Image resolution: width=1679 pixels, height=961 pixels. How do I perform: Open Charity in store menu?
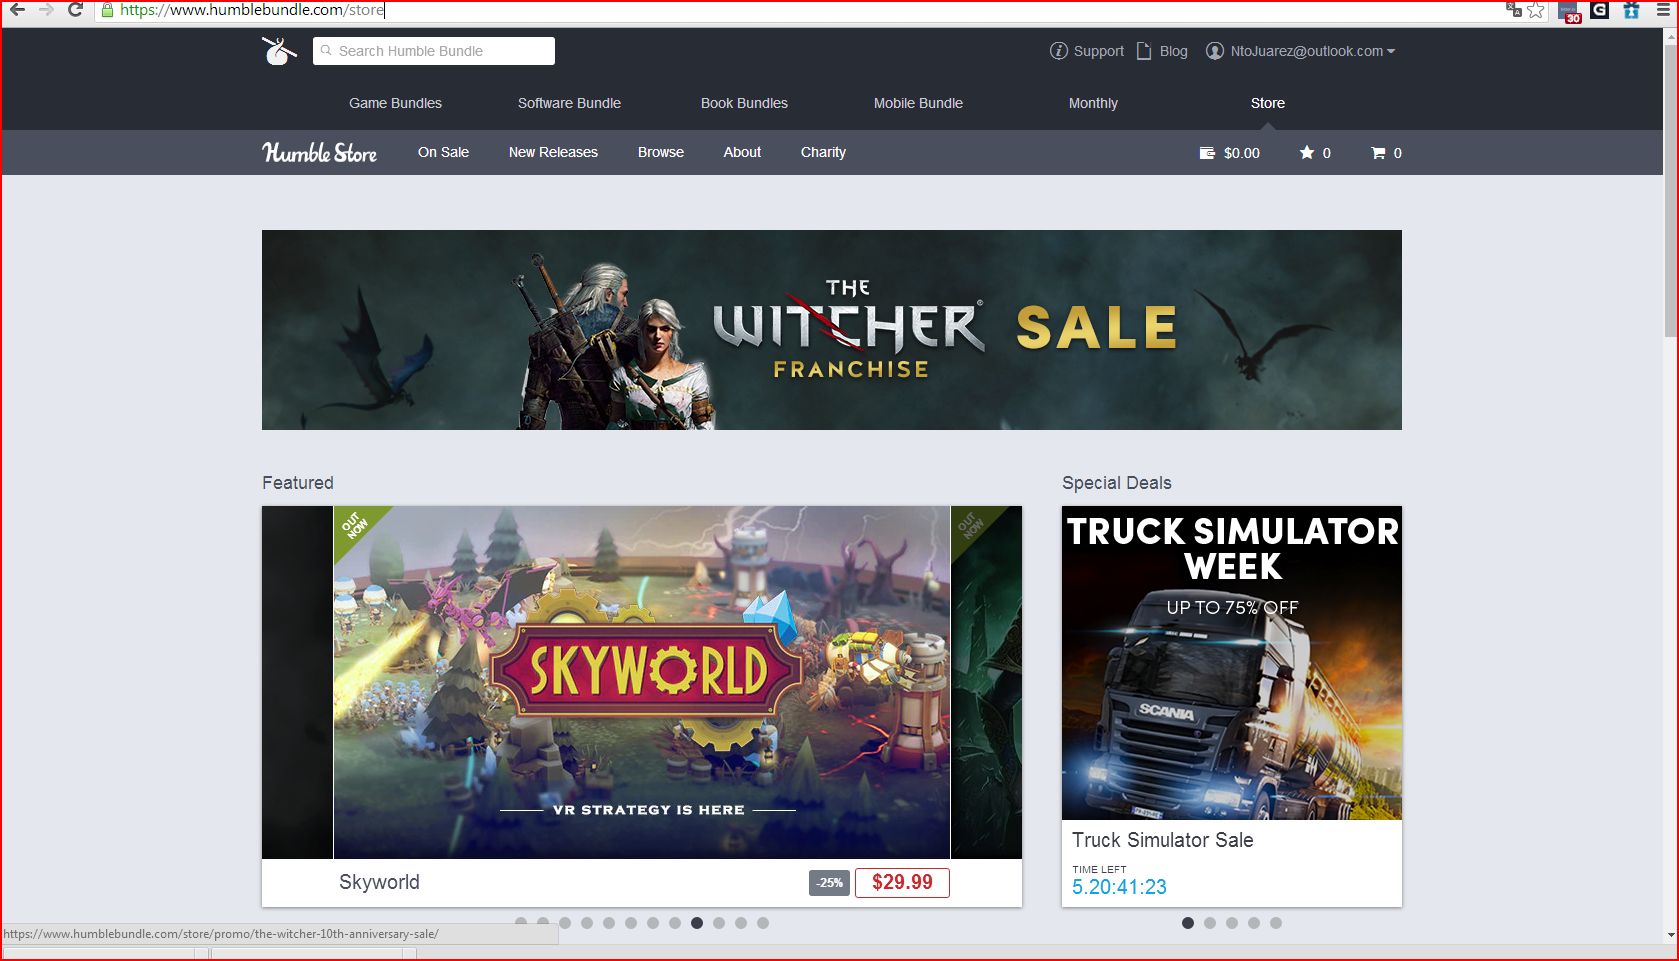pyautogui.click(x=823, y=152)
